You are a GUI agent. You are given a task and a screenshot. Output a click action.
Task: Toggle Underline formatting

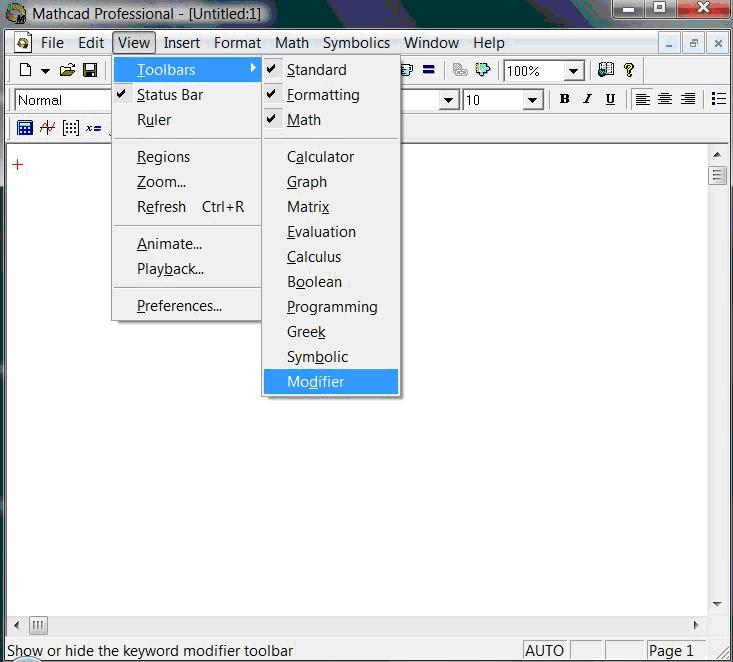click(610, 99)
